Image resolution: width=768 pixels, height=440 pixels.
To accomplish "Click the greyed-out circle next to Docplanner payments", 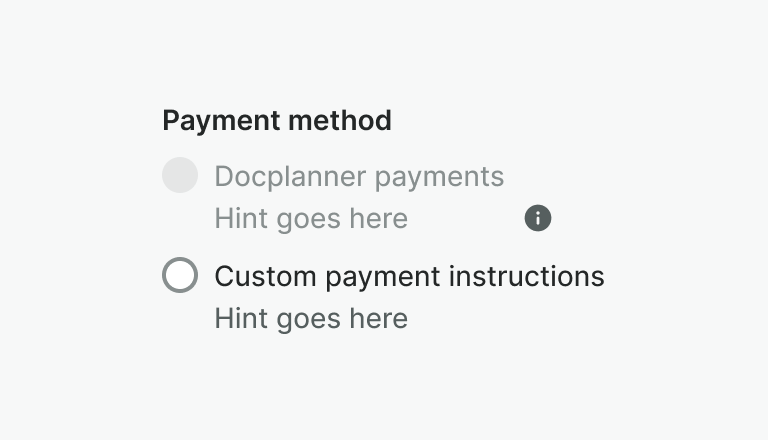I will click(x=180, y=176).
